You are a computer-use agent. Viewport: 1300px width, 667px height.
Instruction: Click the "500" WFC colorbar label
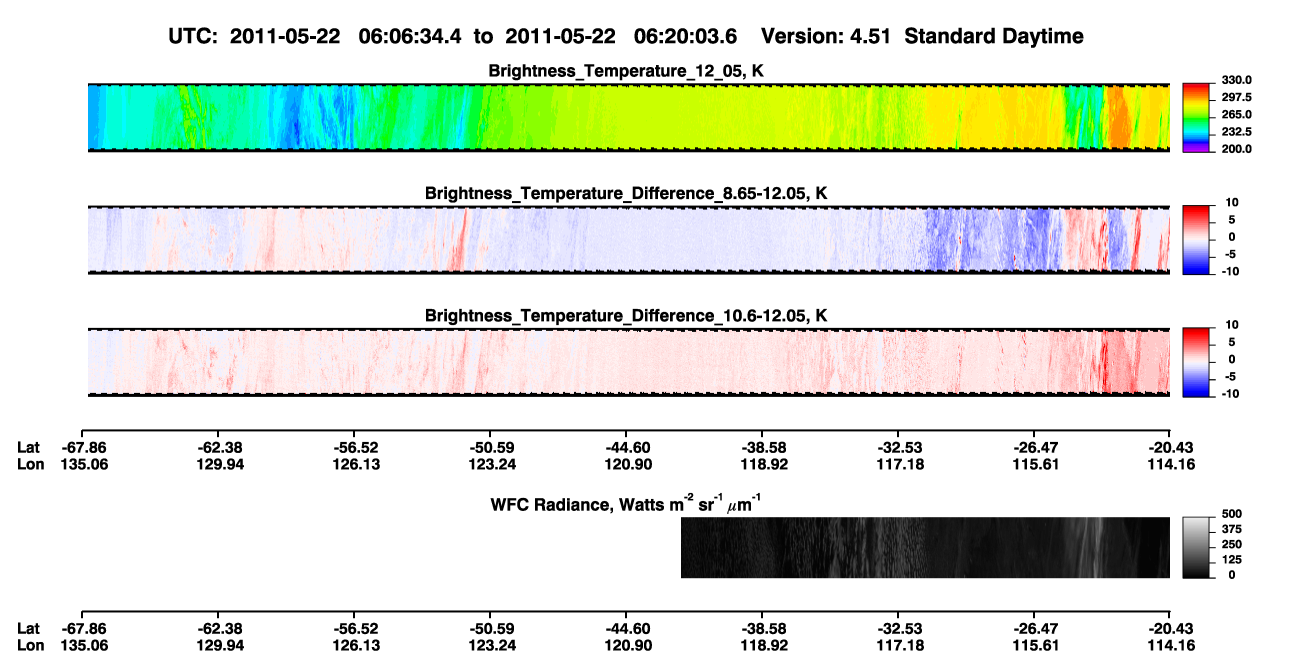click(1233, 514)
